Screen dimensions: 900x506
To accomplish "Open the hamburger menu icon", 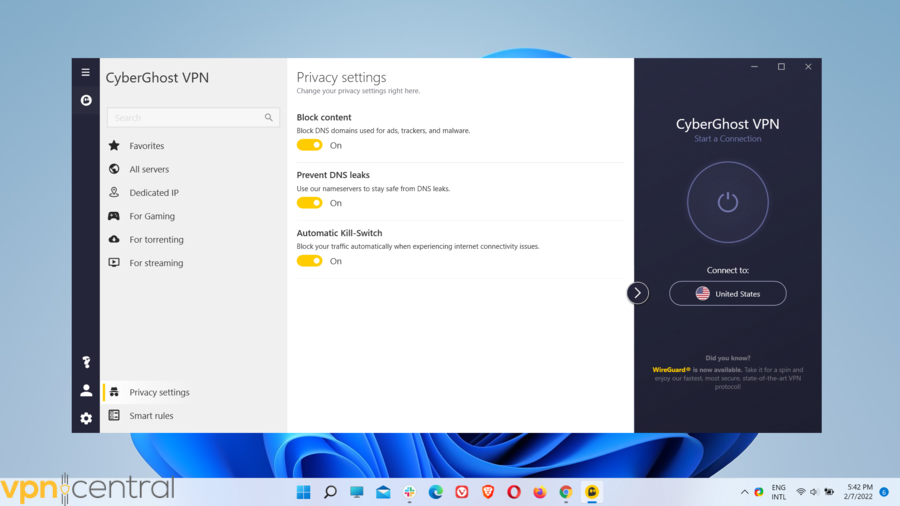I will 85,72.
